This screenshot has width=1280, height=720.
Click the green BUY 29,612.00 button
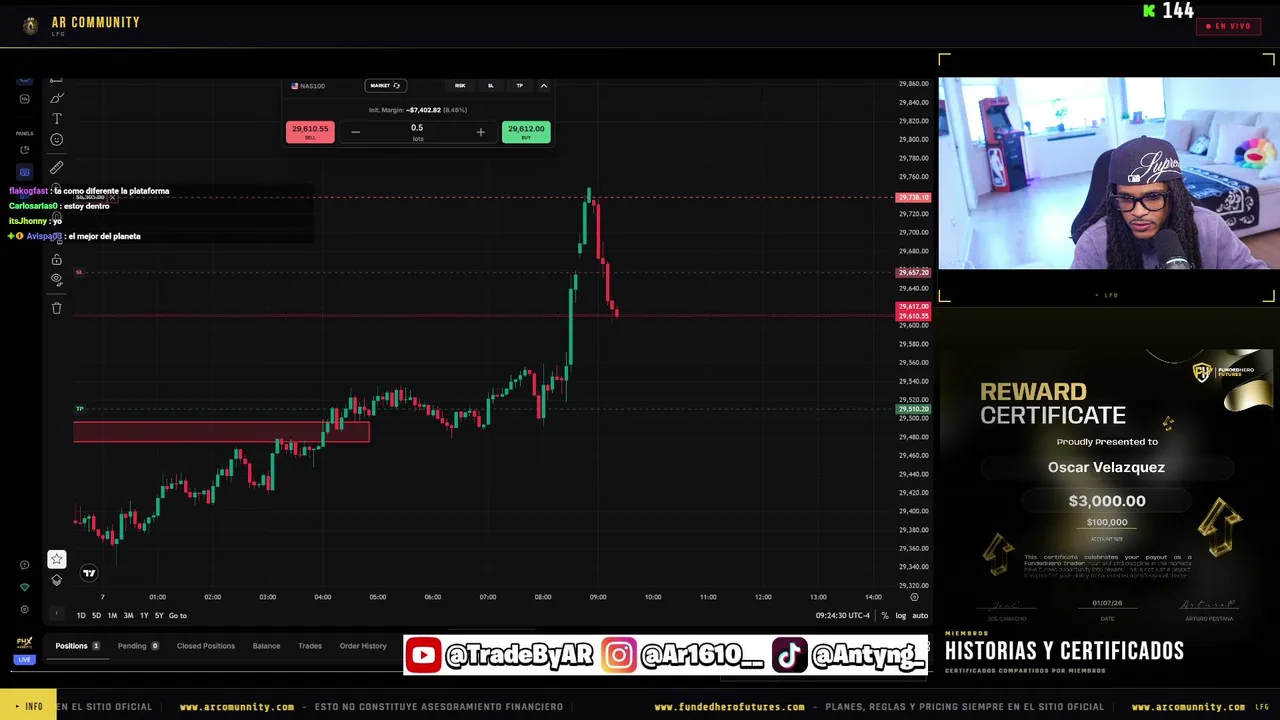tap(526, 132)
